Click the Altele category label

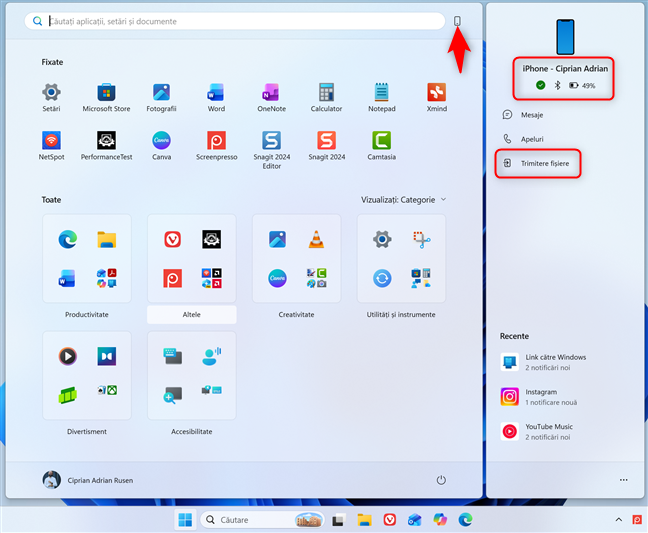click(192, 315)
